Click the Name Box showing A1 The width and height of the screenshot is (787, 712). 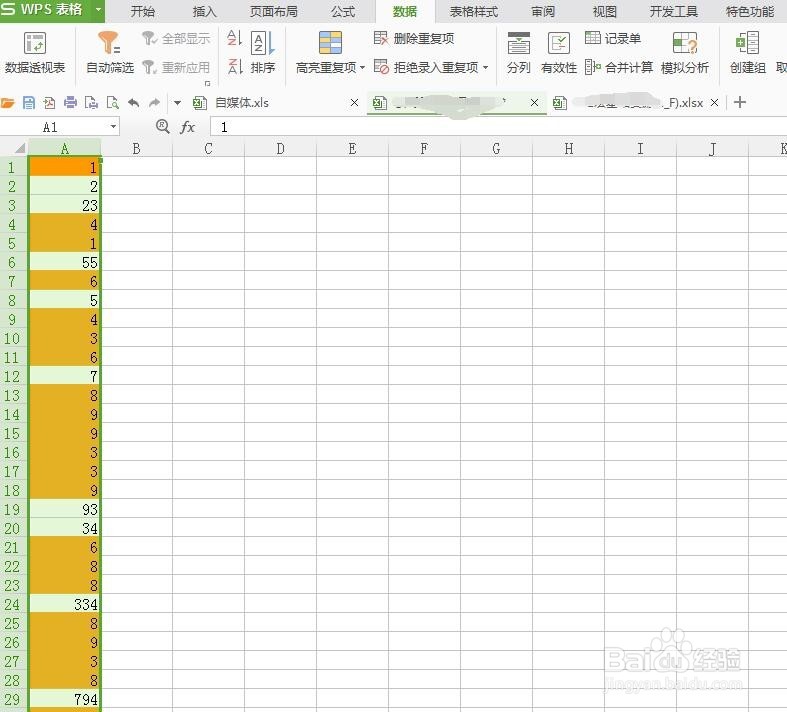(54, 127)
